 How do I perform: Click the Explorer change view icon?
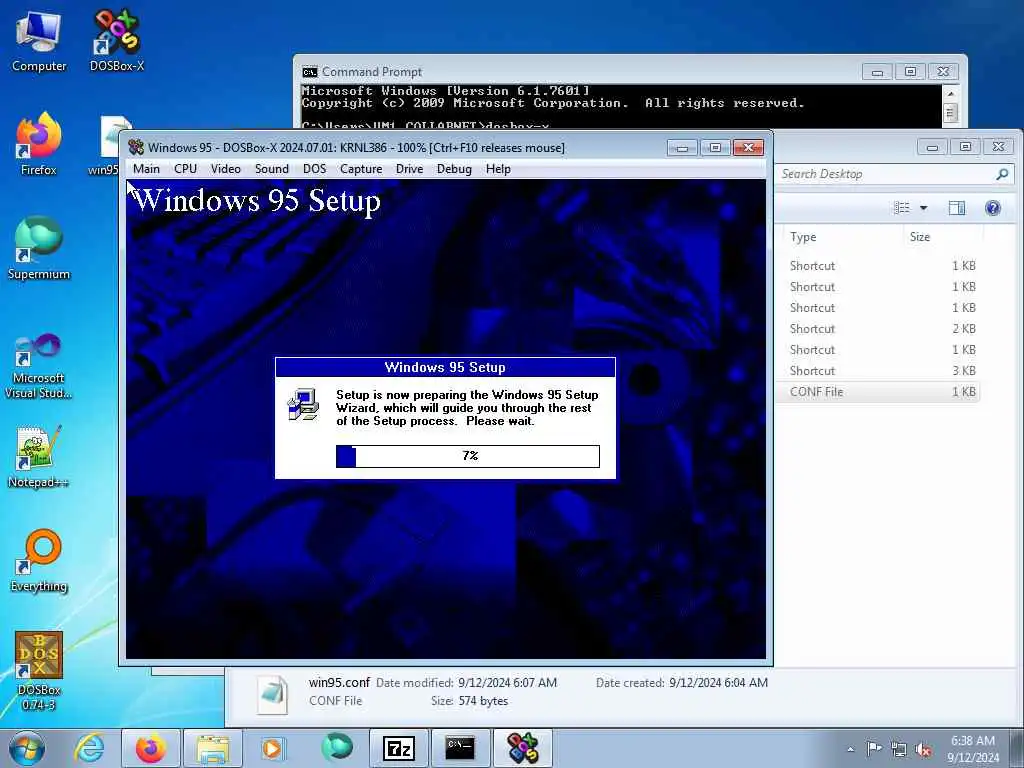pos(902,208)
